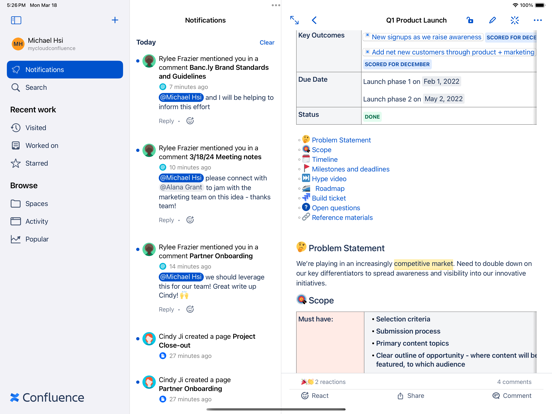
Task: Tap the plus create button
Action: (x=115, y=20)
